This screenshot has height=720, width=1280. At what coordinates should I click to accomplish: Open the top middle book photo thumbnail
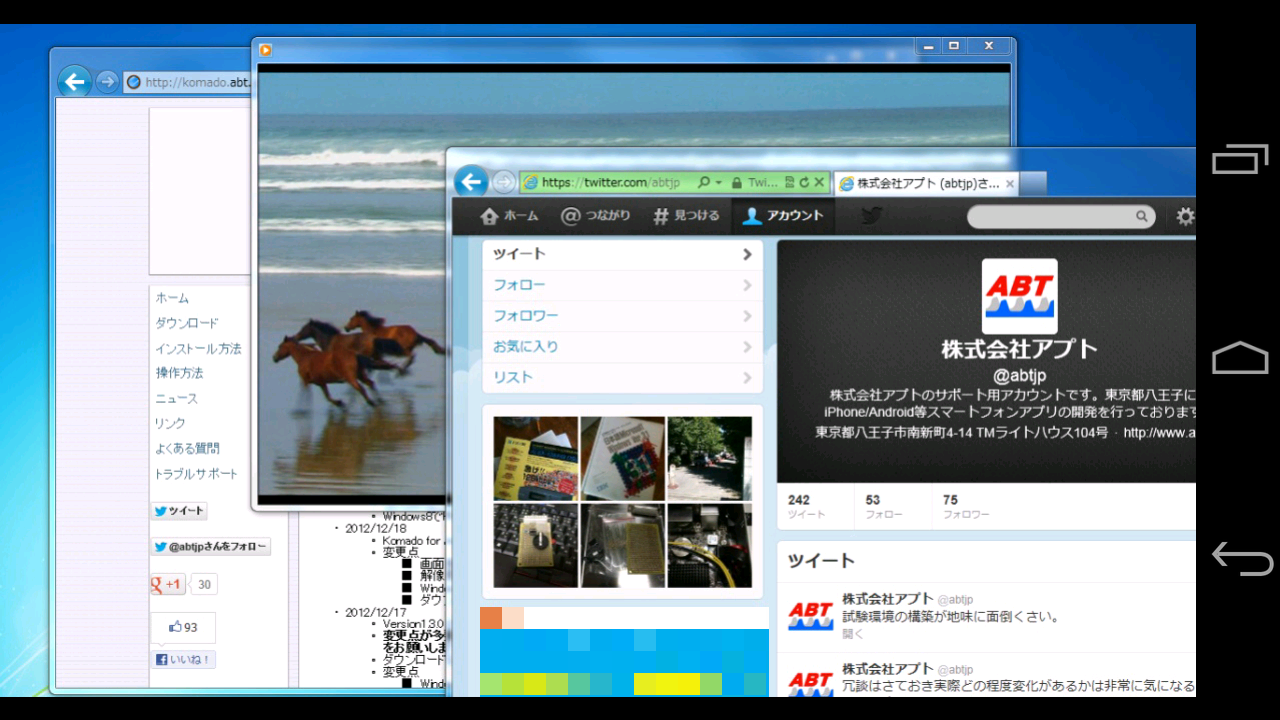point(623,458)
